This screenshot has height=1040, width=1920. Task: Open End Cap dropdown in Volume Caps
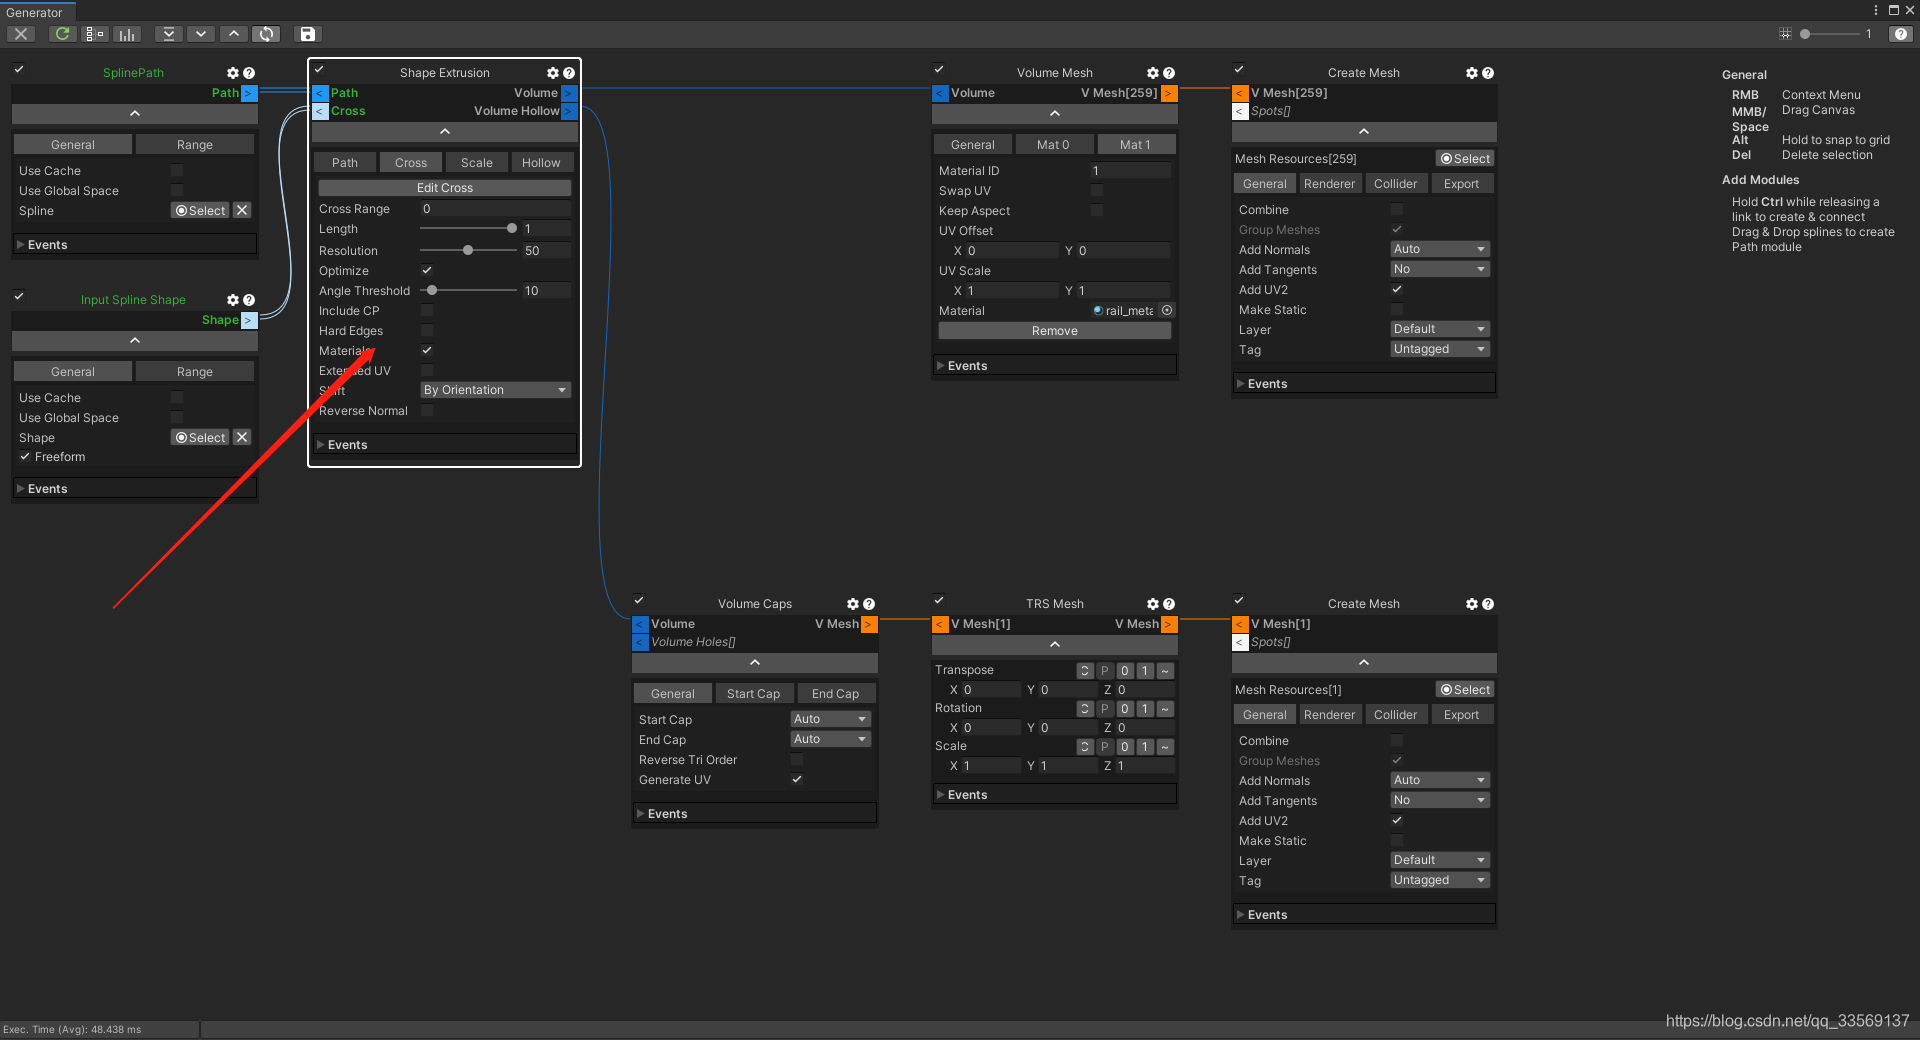tap(830, 739)
